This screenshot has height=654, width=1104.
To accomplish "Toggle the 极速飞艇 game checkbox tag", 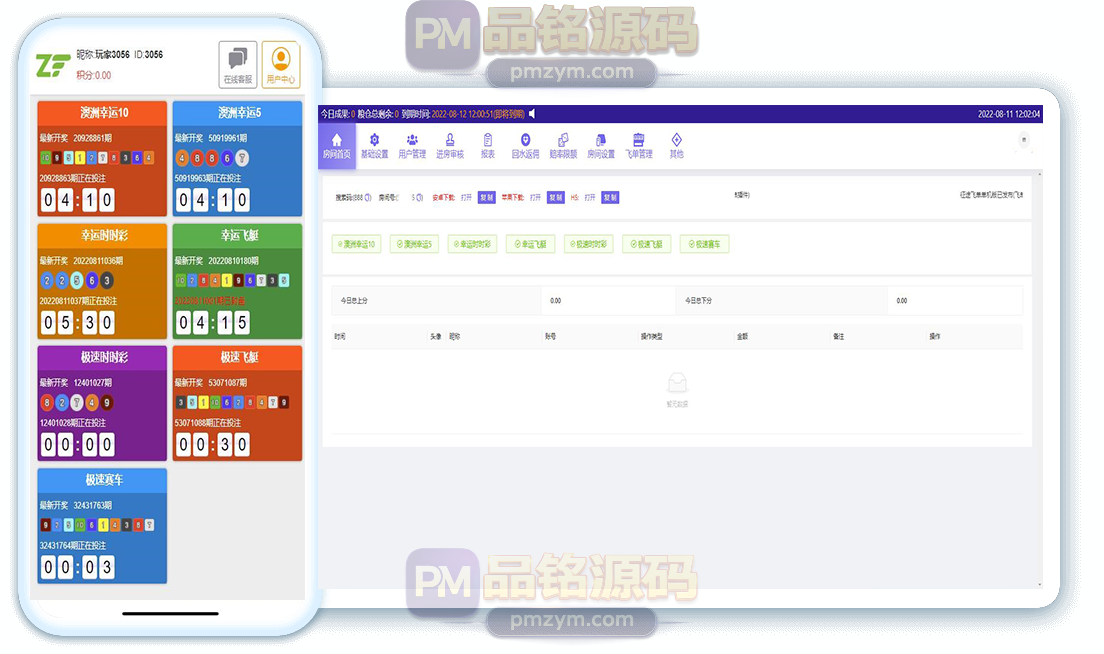I will pos(646,244).
